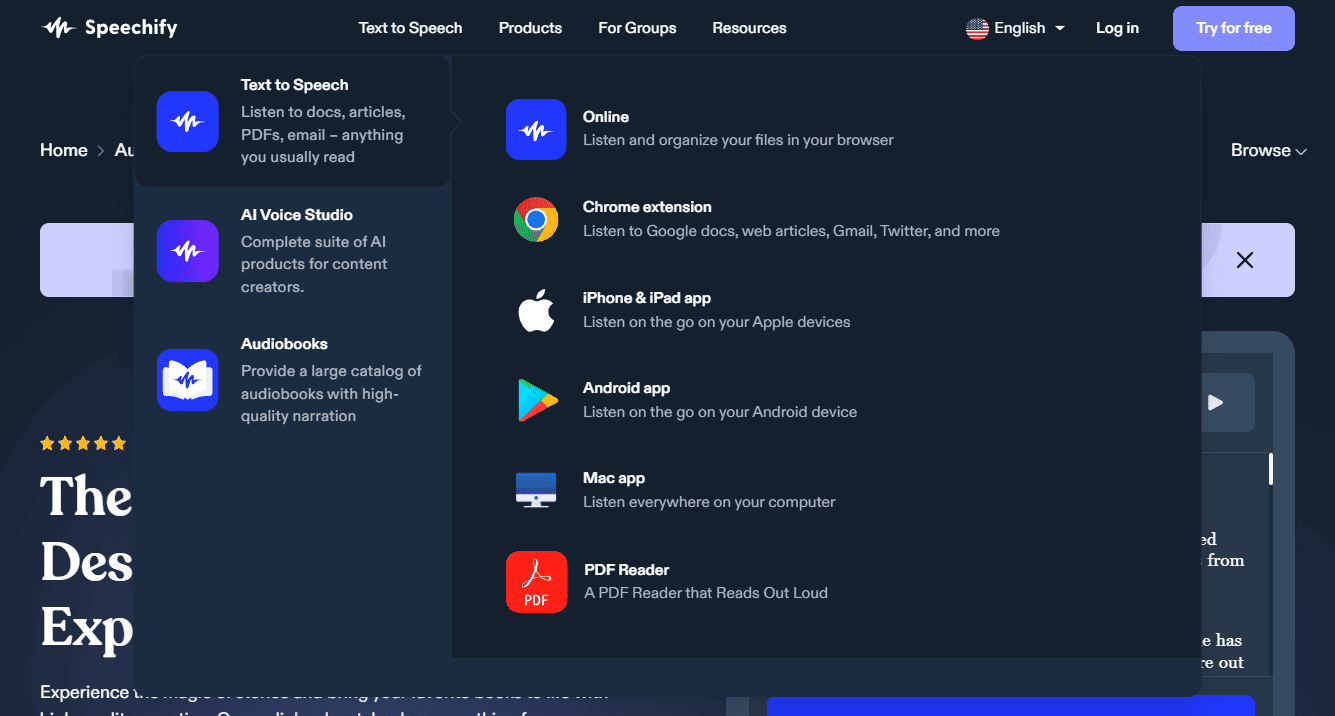1335x716 pixels.
Task: Click the Log in link
Action: pyautogui.click(x=1117, y=28)
